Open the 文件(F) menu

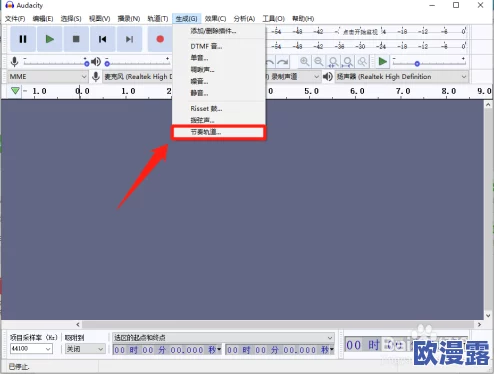click(15, 19)
